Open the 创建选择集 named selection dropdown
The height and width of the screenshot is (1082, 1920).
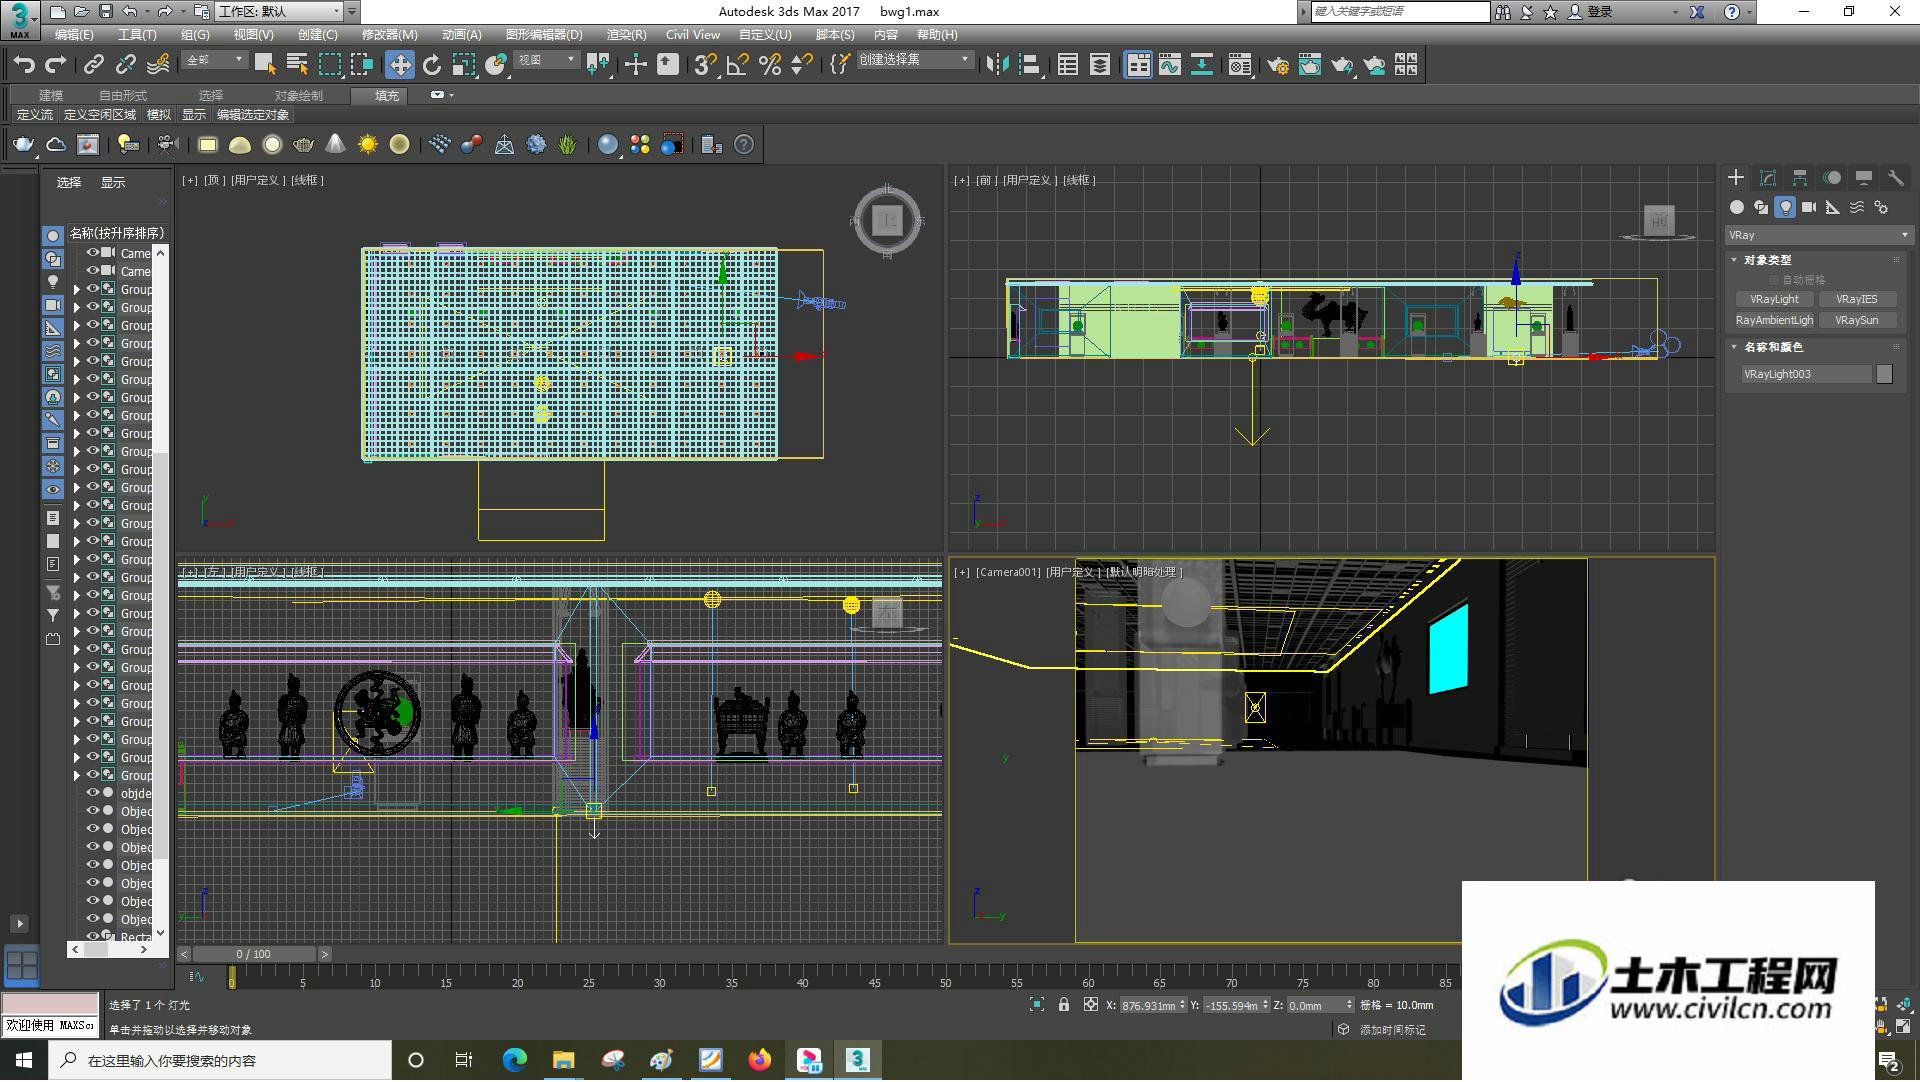pos(914,61)
